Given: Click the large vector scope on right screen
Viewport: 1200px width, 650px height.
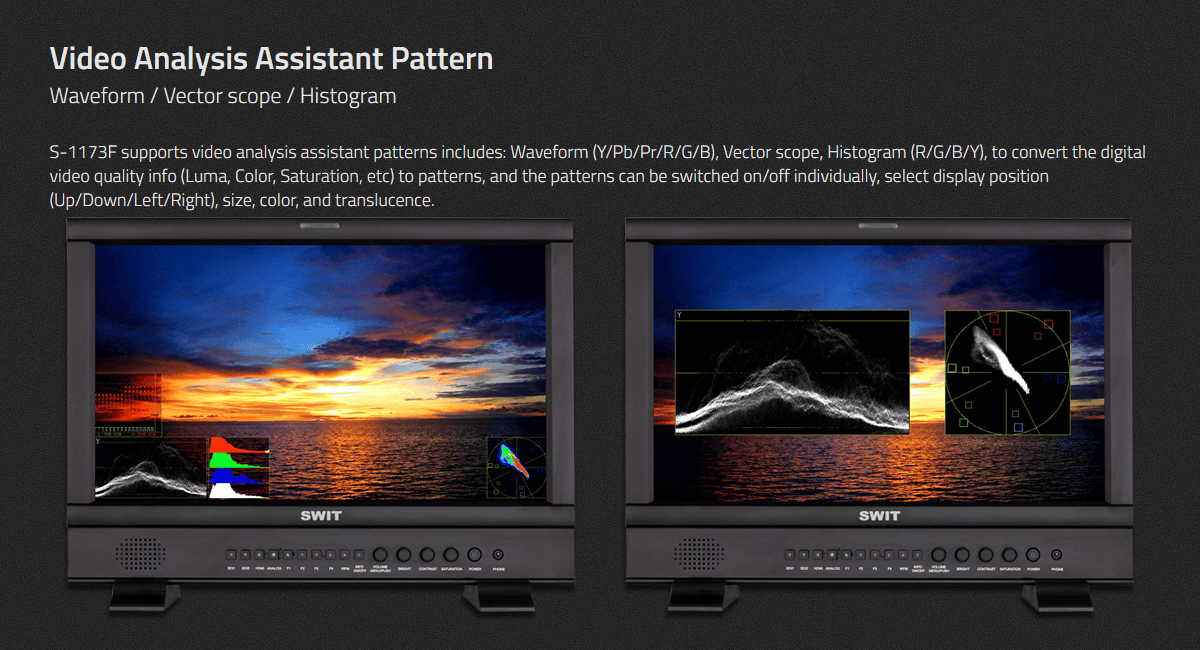Looking at the screenshot, I should coord(1007,372).
